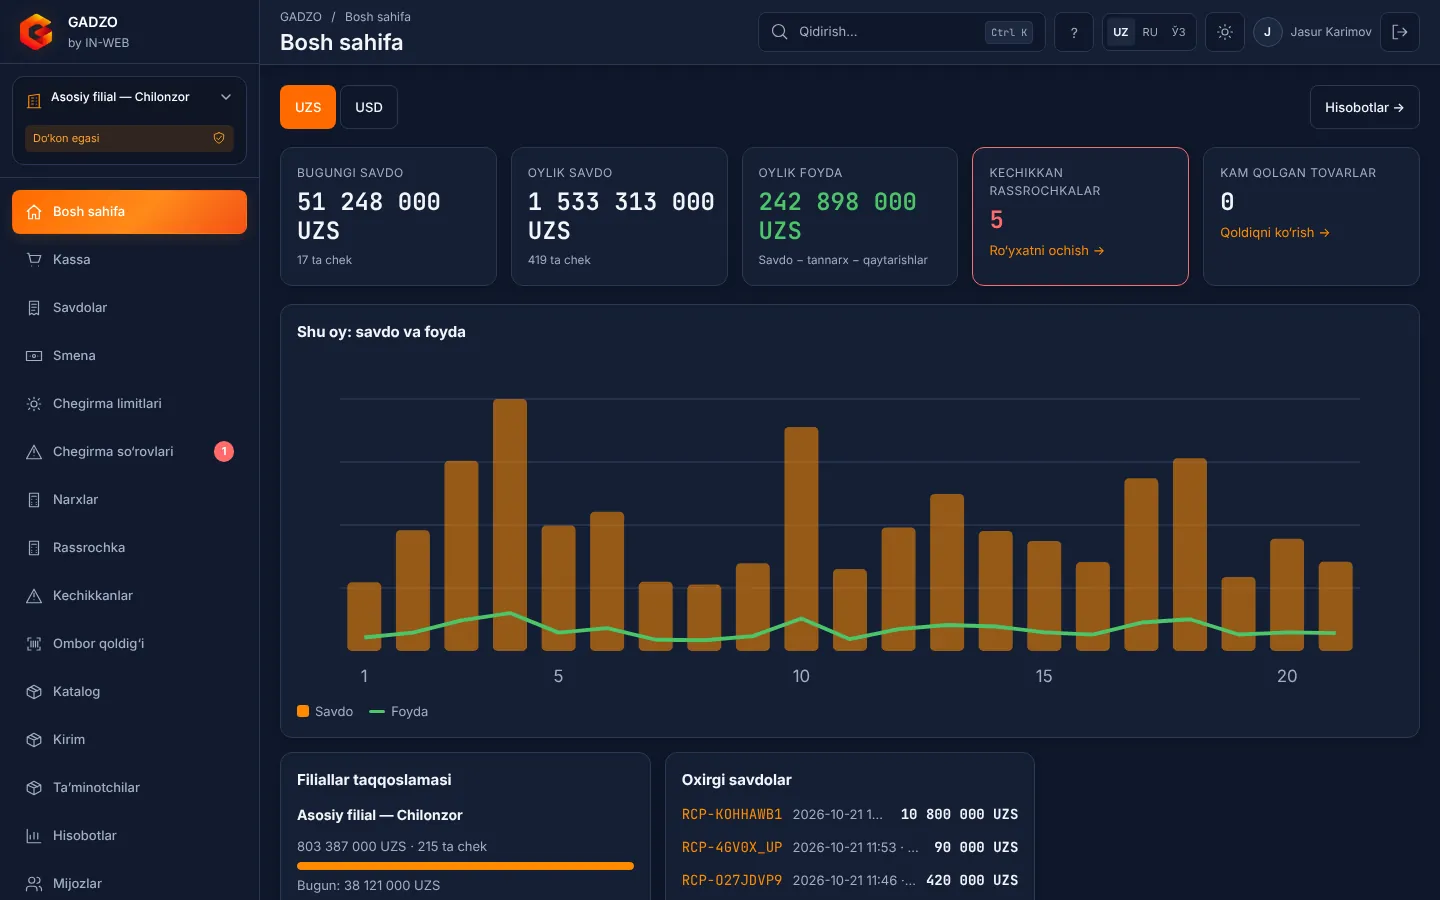Click the GADZO logo icon
Image resolution: width=1440 pixels, height=900 pixels.
tap(36, 32)
